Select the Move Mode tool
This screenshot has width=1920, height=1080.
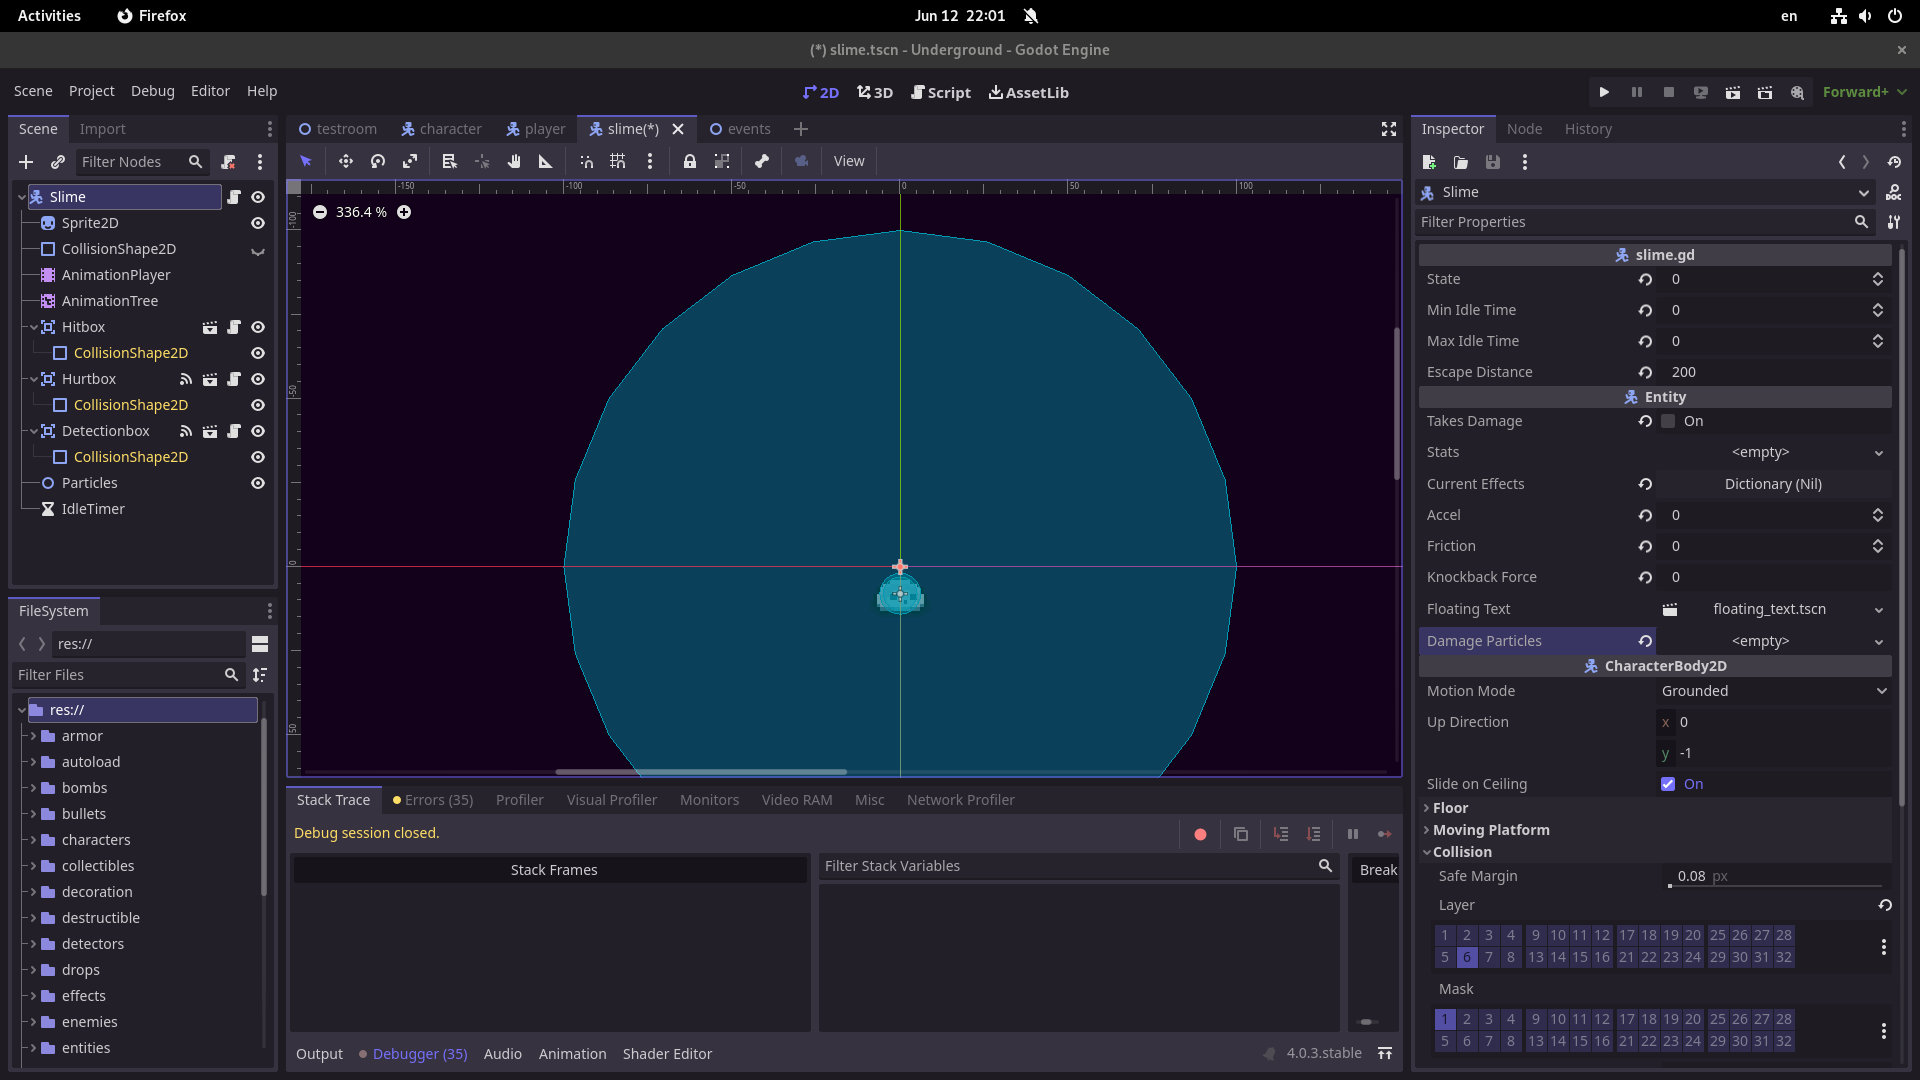pos(345,161)
